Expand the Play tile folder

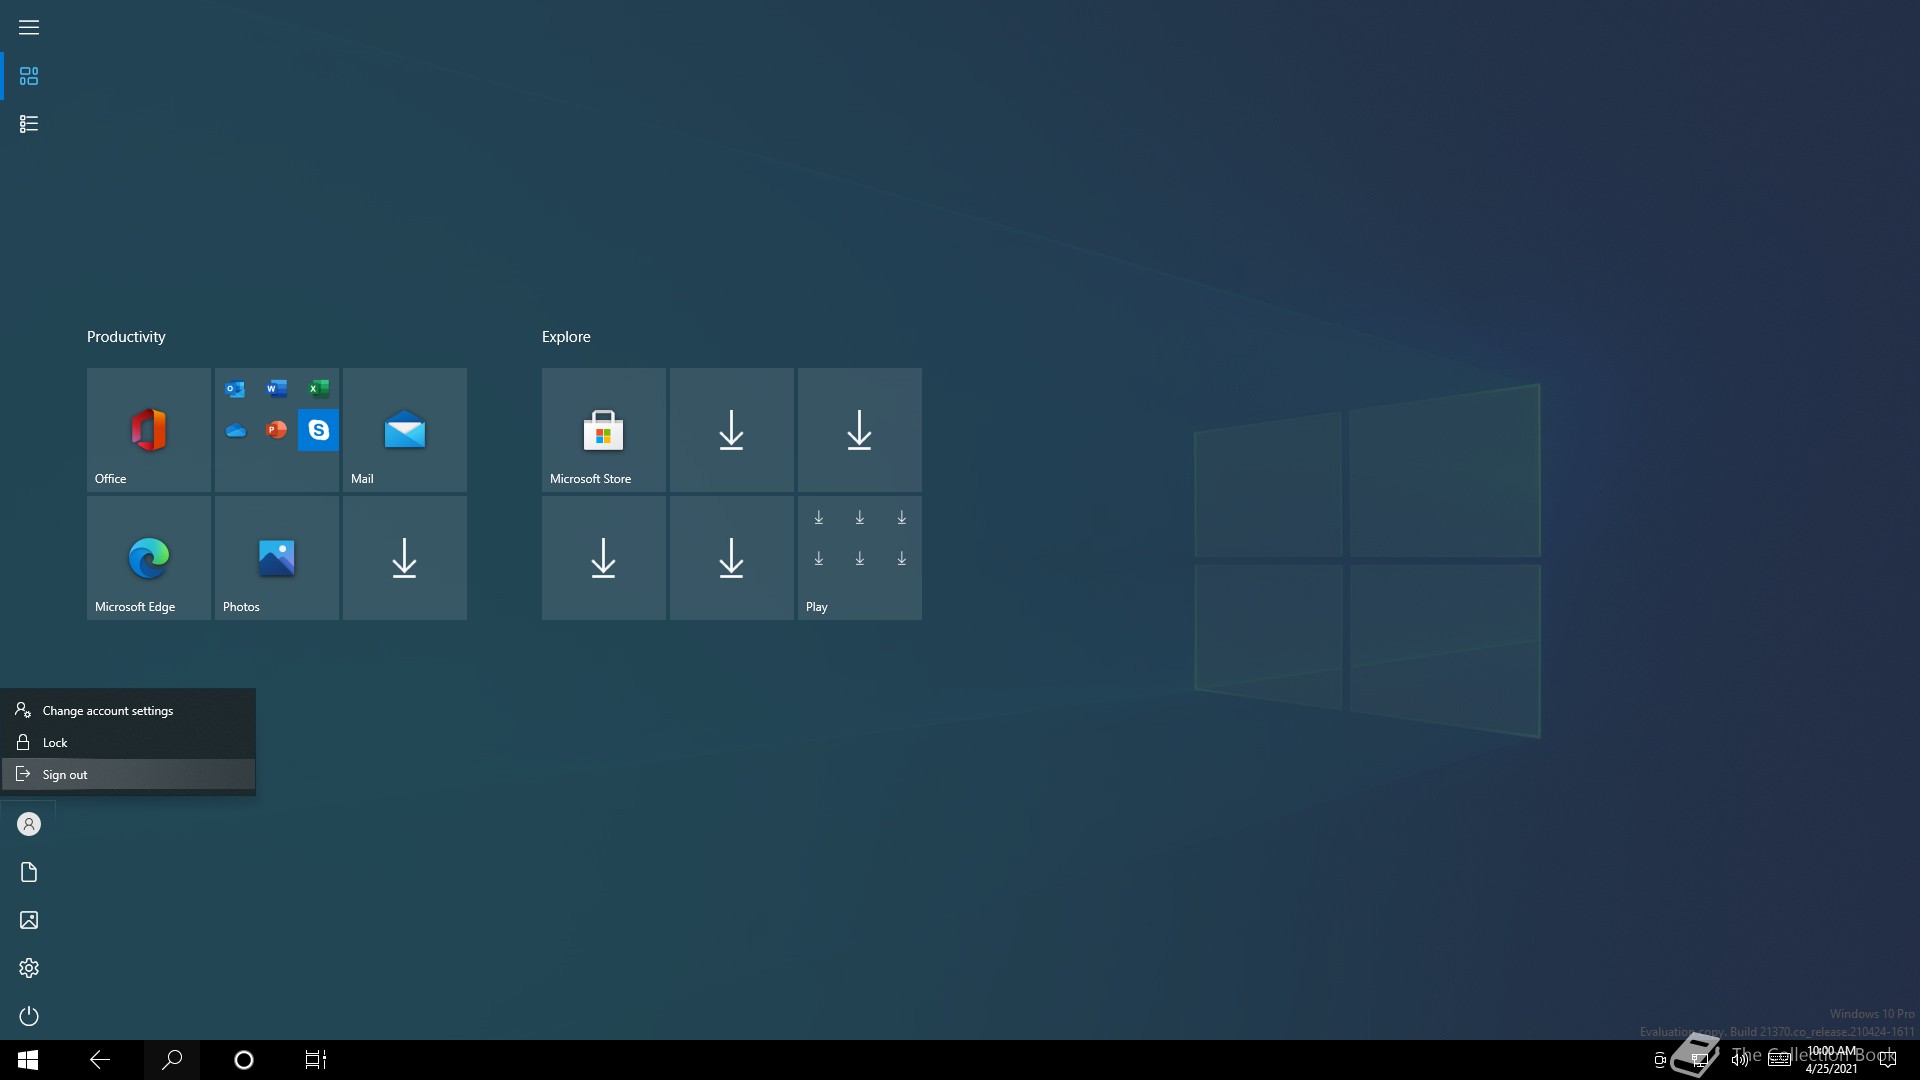[x=860, y=558]
